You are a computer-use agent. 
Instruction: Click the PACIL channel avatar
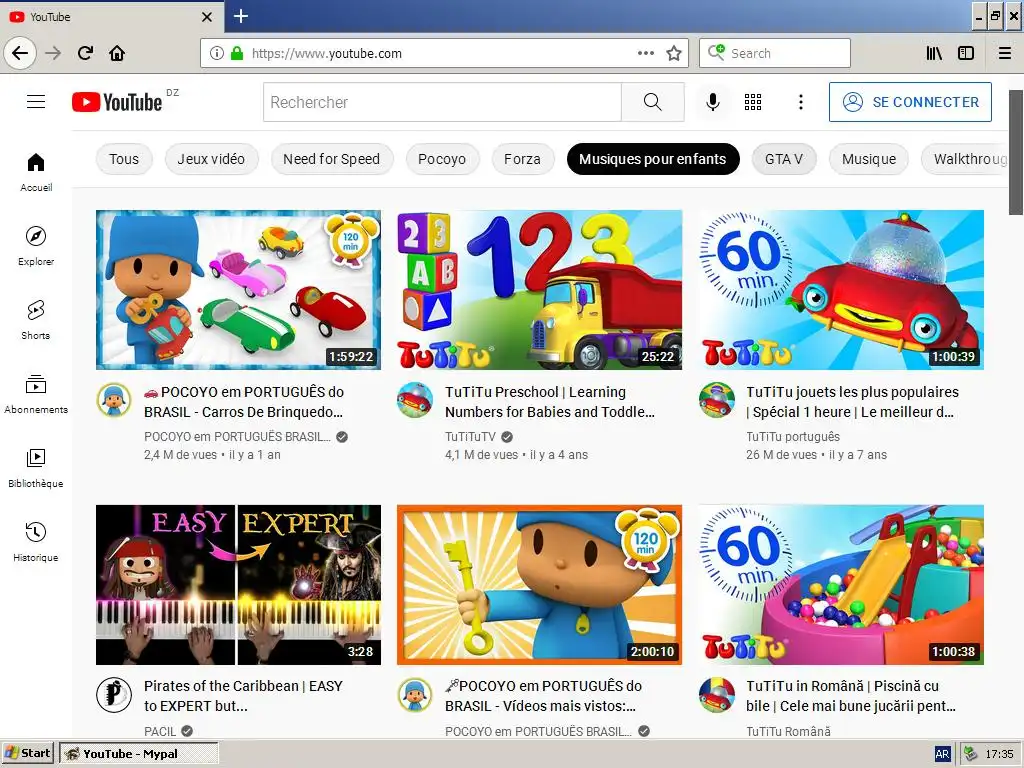pos(114,694)
